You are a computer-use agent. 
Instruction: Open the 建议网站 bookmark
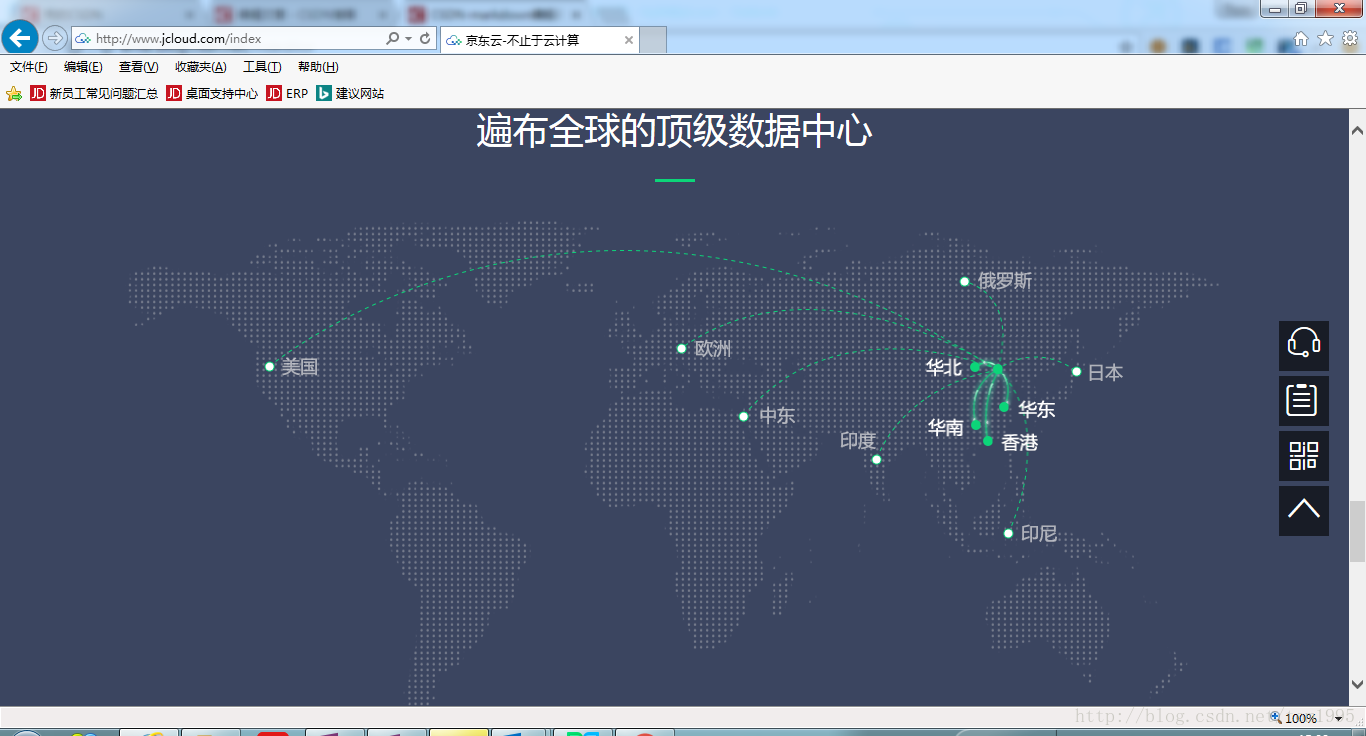(x=350, y=94)
